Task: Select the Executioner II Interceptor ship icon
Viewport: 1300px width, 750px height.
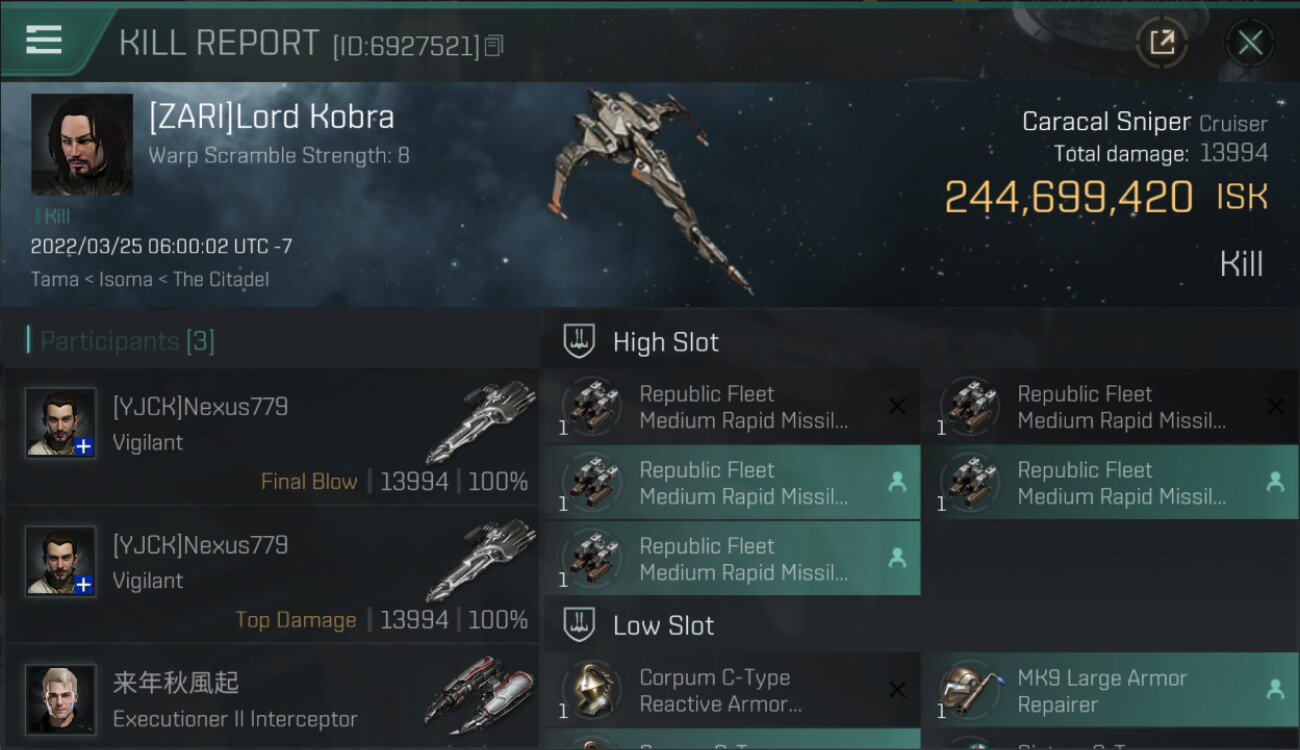Action: point(480,695)
